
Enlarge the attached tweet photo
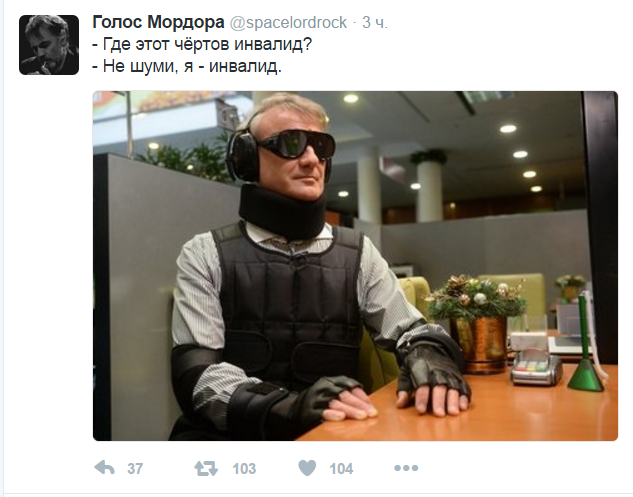coord(355,266)
